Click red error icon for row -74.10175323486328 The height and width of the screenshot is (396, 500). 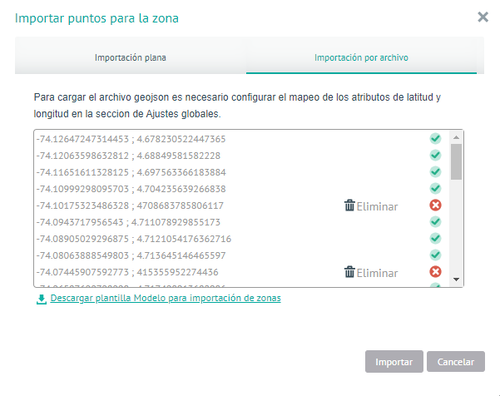(x=435, y=205)
